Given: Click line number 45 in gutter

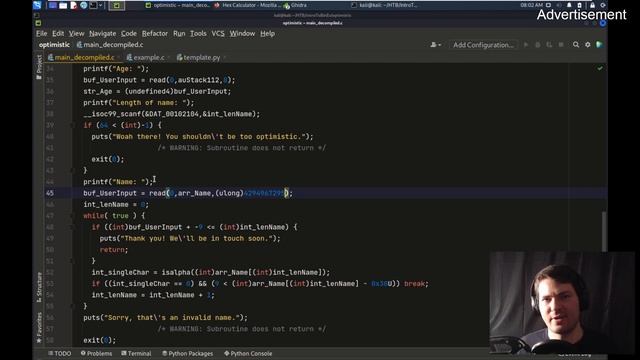Looking at the screenshot, I should [50, 193].
